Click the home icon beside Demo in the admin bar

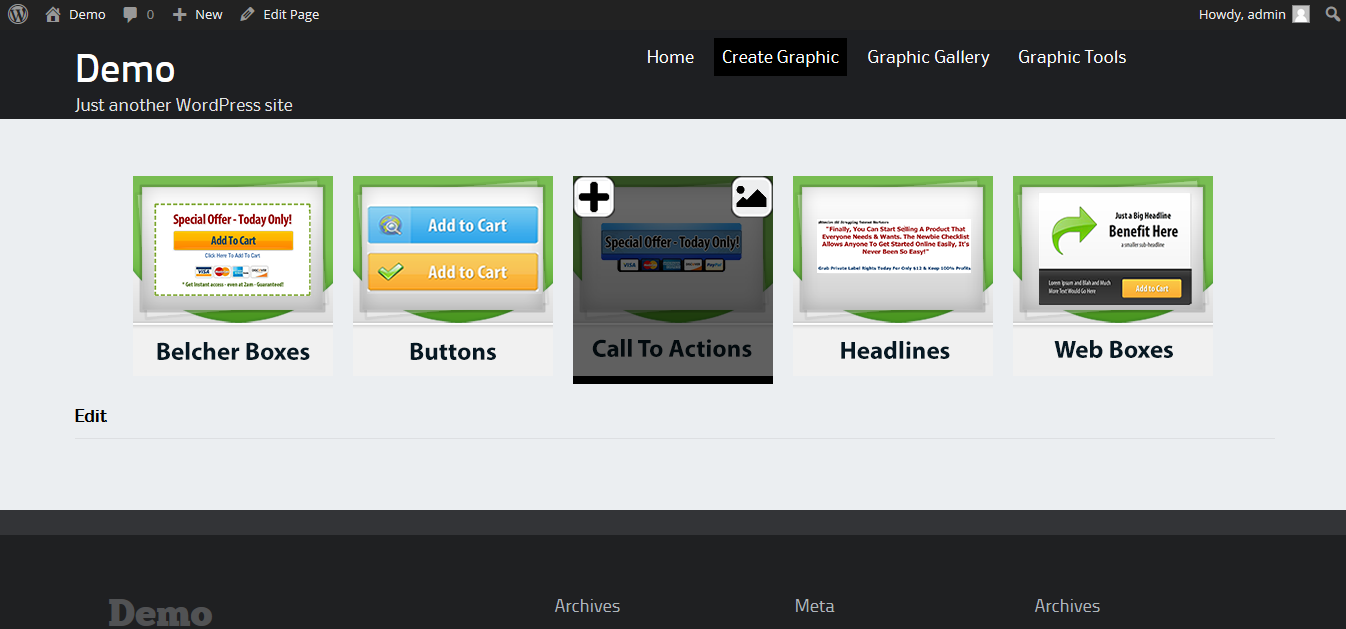coord(53,14)
